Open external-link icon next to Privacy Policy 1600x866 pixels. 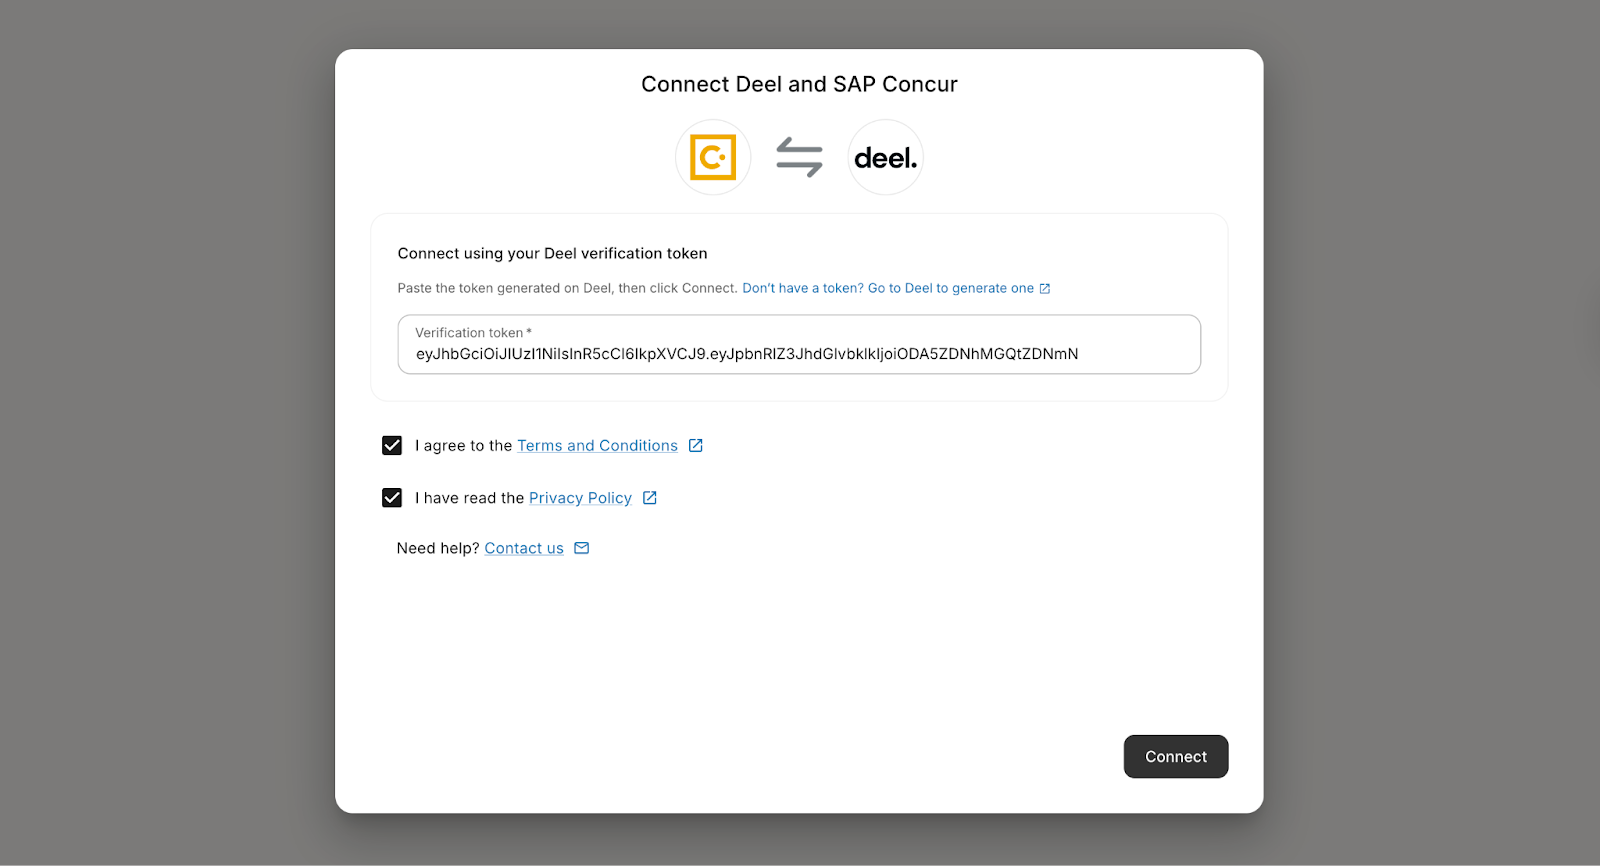coord(650,498)
